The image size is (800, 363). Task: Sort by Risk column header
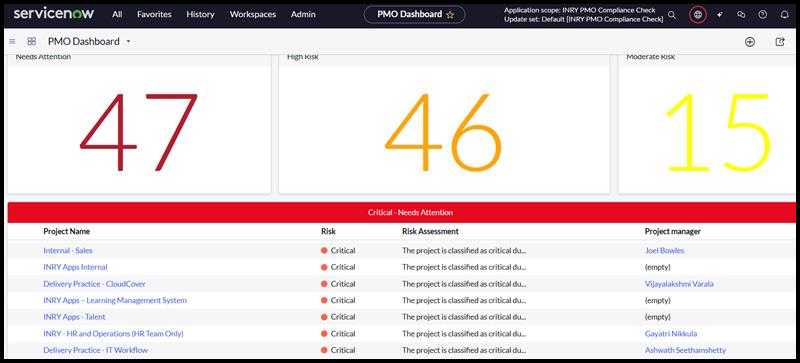pos(328,231)
